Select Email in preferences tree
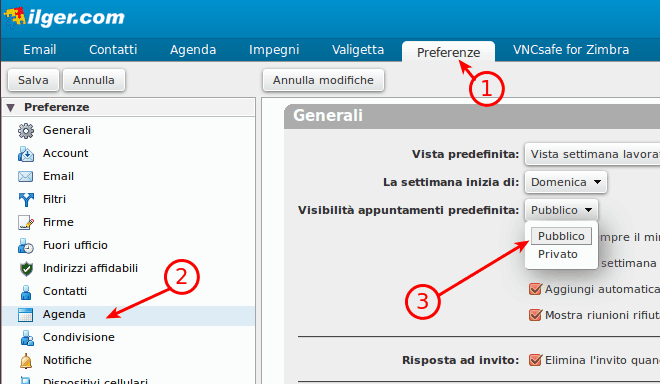This screenshot has width=660, height=384. 128,176
